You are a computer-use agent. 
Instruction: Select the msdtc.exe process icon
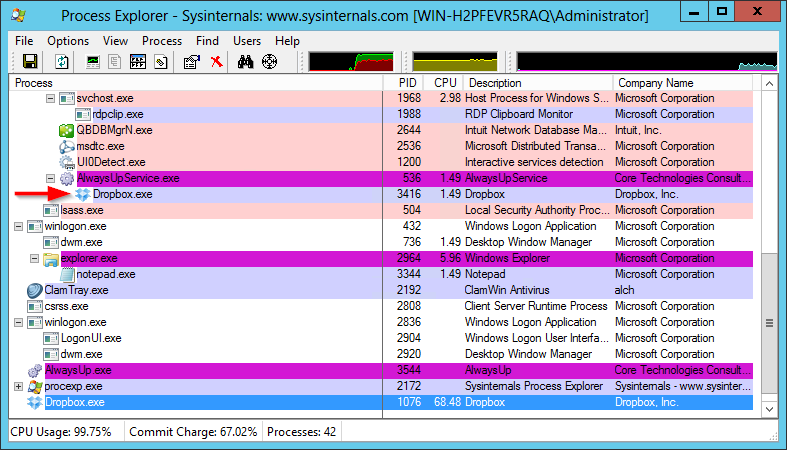(x=66, y=146)
